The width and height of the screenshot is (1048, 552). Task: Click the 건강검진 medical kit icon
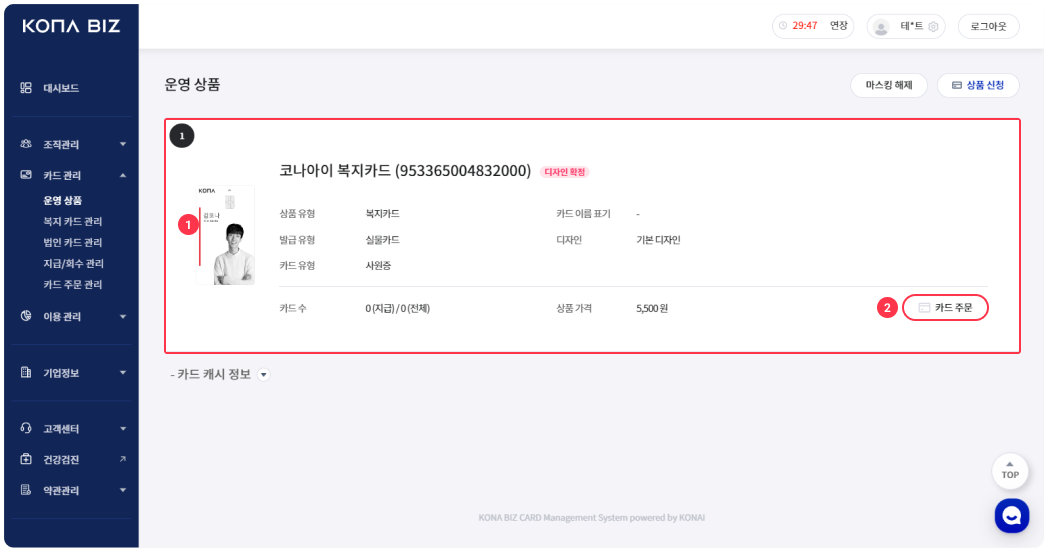tap(26, 459)
